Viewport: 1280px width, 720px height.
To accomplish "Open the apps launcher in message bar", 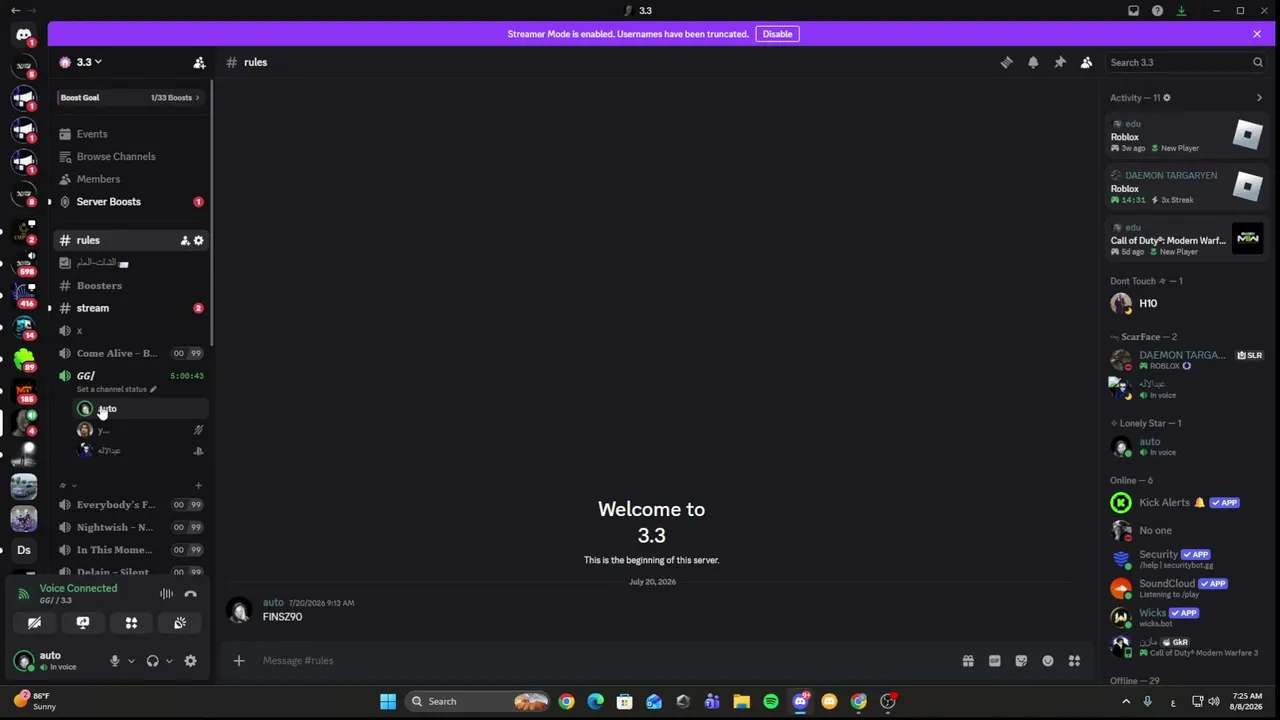I will pyautogui.click(x=1074, y=661).
